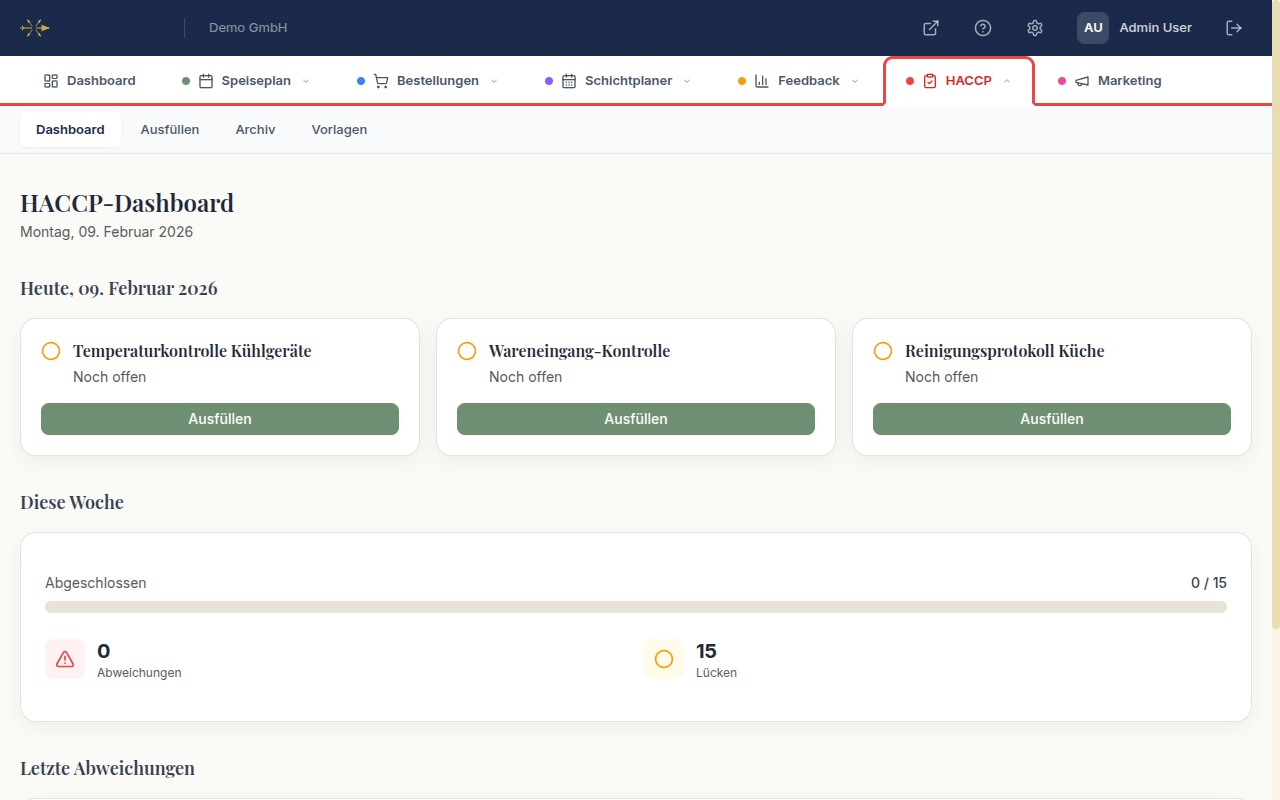
Task: Click the app logo in top-left corner
Action: click(35, 28)
